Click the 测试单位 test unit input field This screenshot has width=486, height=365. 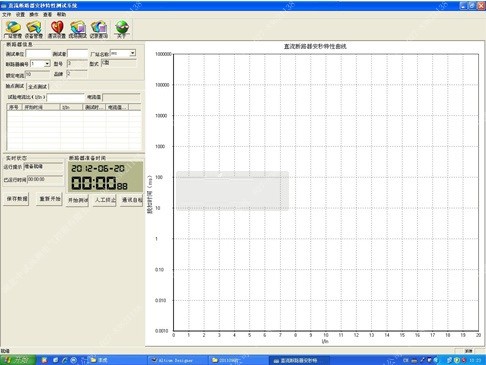tap(38, 54)
